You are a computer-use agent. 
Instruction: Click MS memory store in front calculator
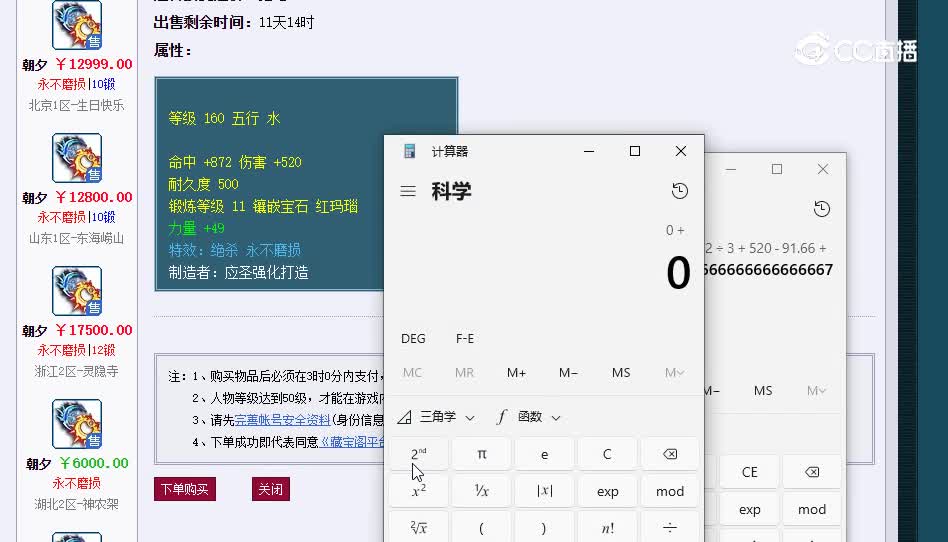click(621, 373)
